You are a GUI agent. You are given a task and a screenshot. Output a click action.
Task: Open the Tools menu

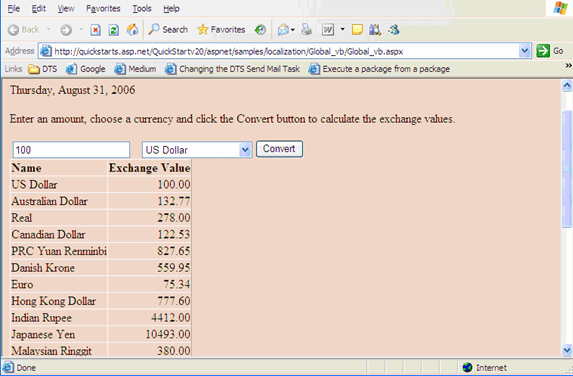tap(142, 8)
